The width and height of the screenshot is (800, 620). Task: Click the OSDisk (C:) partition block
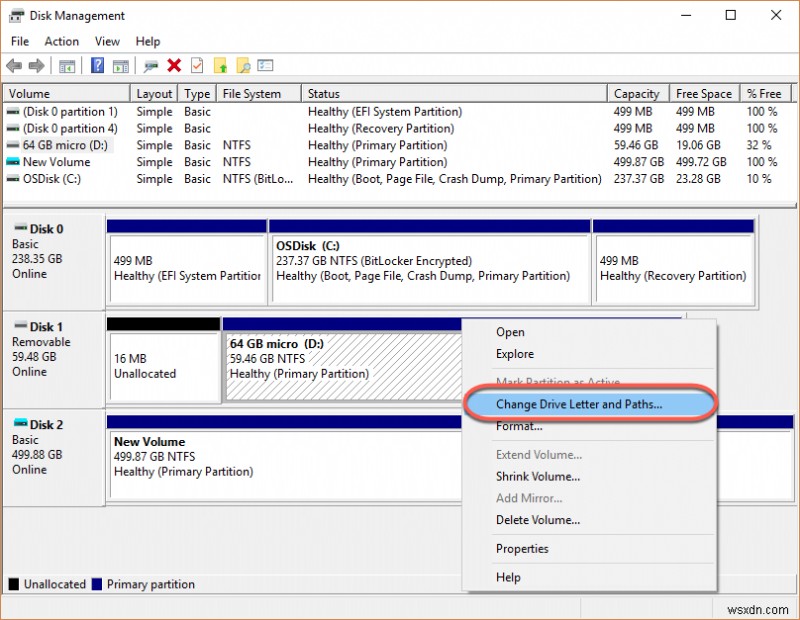pyautogui.click(x=430, y=263)
